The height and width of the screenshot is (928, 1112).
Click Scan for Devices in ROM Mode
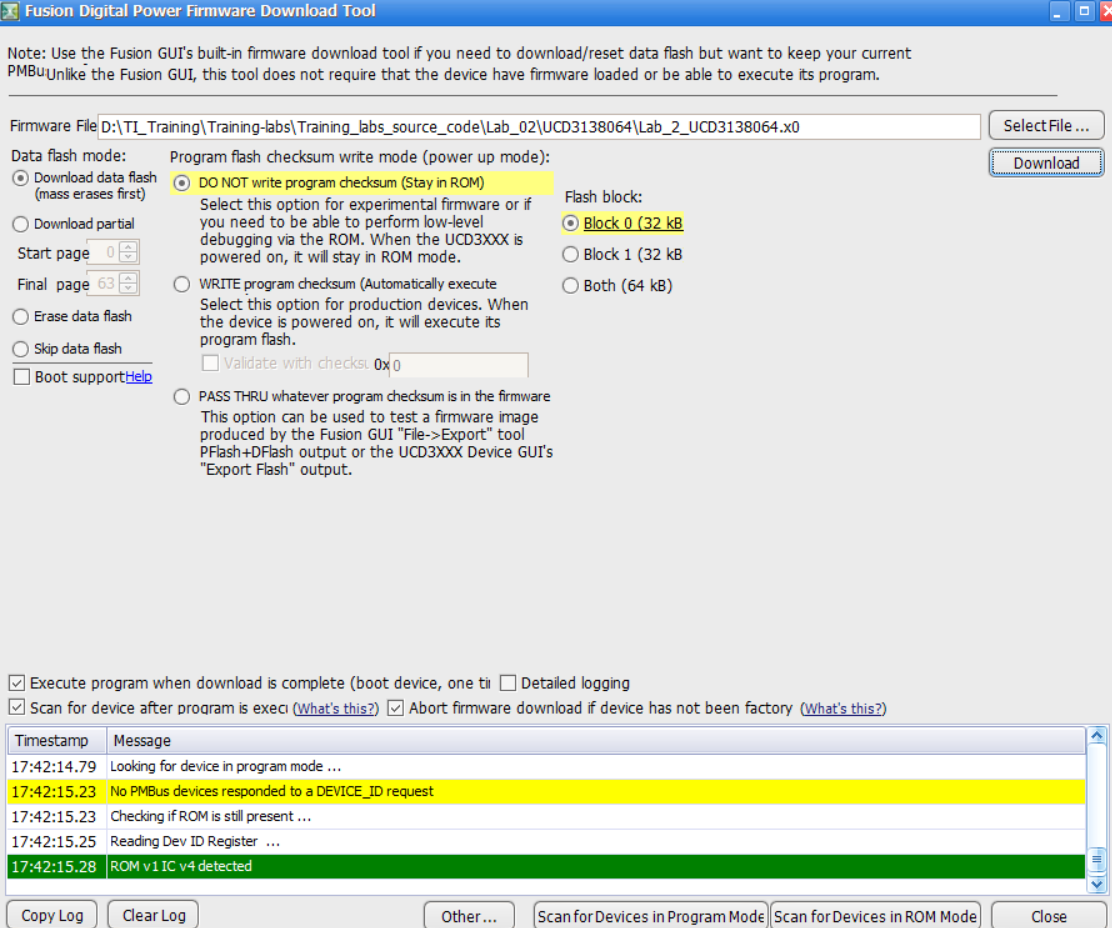click(875, 916)
